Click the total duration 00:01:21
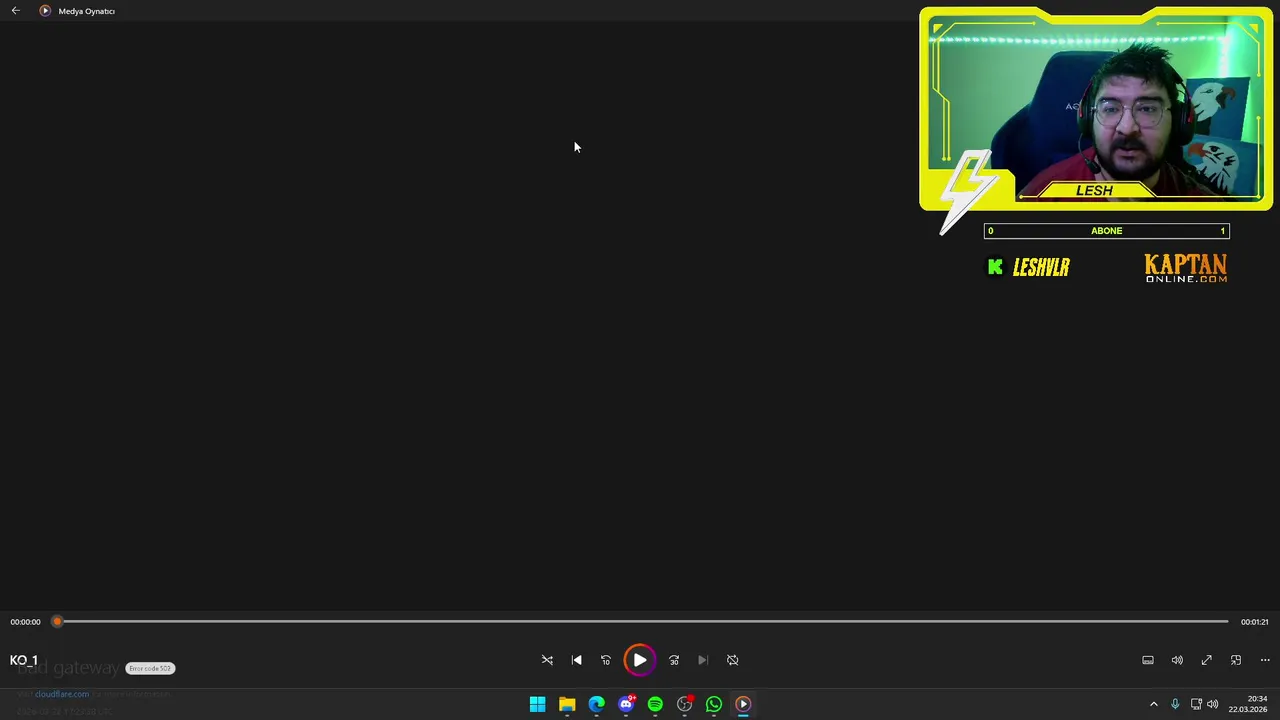Screen dimensions: 1280x720 1254,622
